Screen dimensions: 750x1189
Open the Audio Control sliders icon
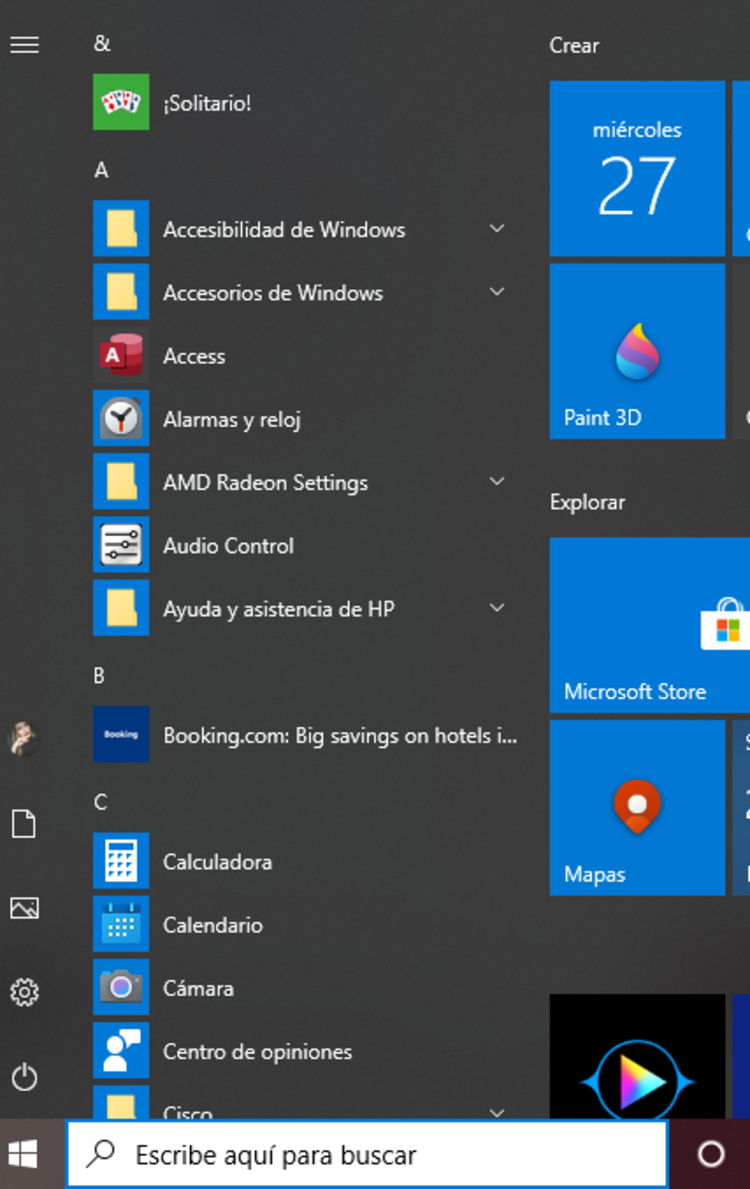pyautogui.click(x=121, y=544)
